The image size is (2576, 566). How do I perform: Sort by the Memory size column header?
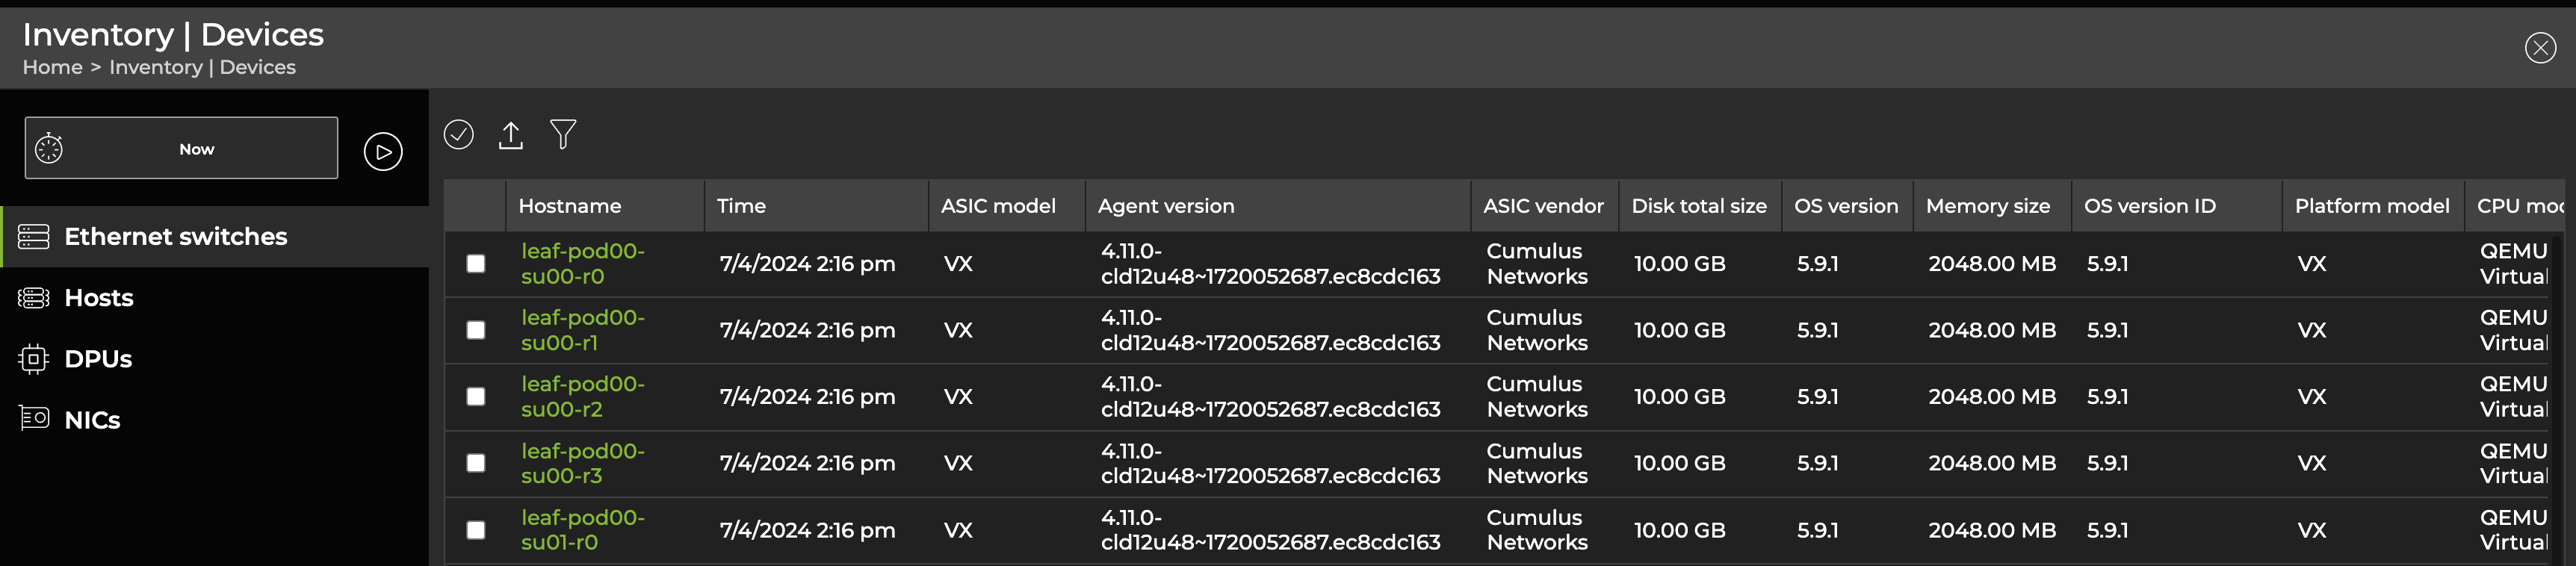tap(1987, 206)
